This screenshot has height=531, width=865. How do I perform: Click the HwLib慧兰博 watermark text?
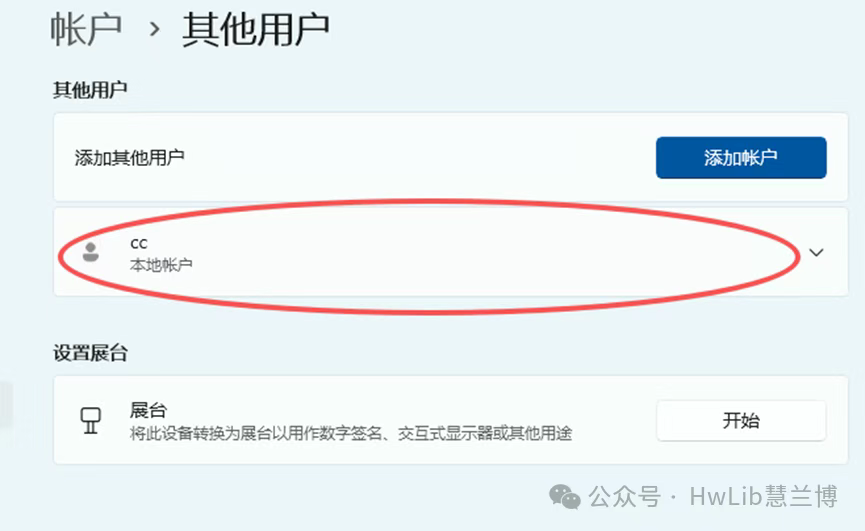763,496
